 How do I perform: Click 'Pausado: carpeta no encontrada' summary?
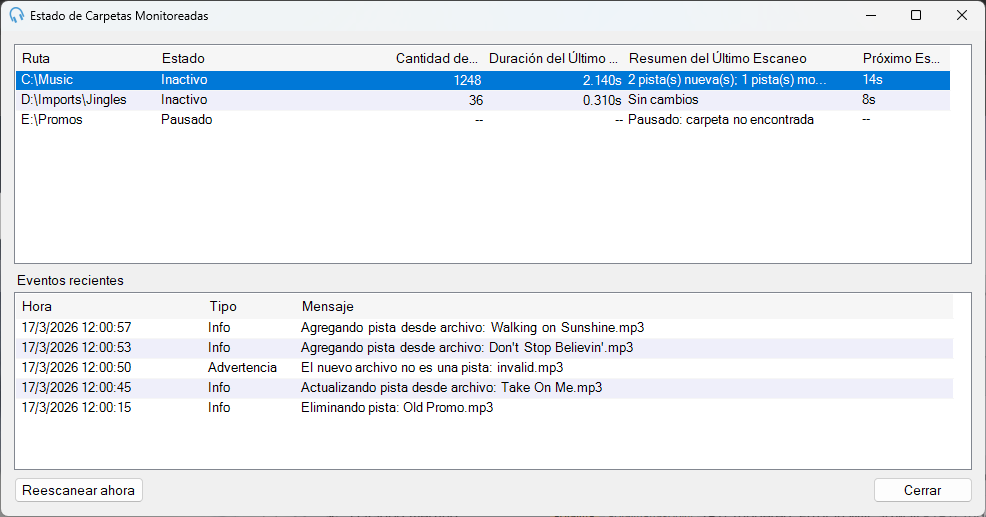[x=721, y=120]
